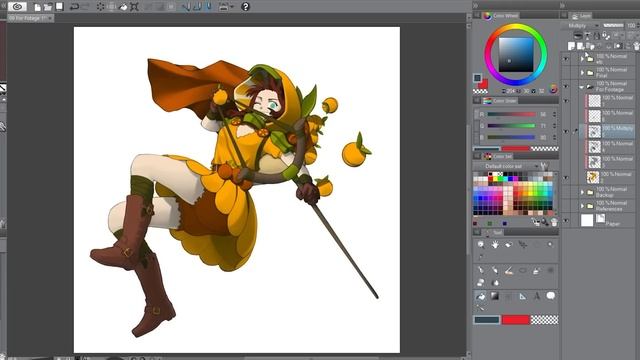The height and width of the screenshot is (360, 640).
Task: Collapse the layer palette dock with chevrons
Action: [x=562, y=5]
